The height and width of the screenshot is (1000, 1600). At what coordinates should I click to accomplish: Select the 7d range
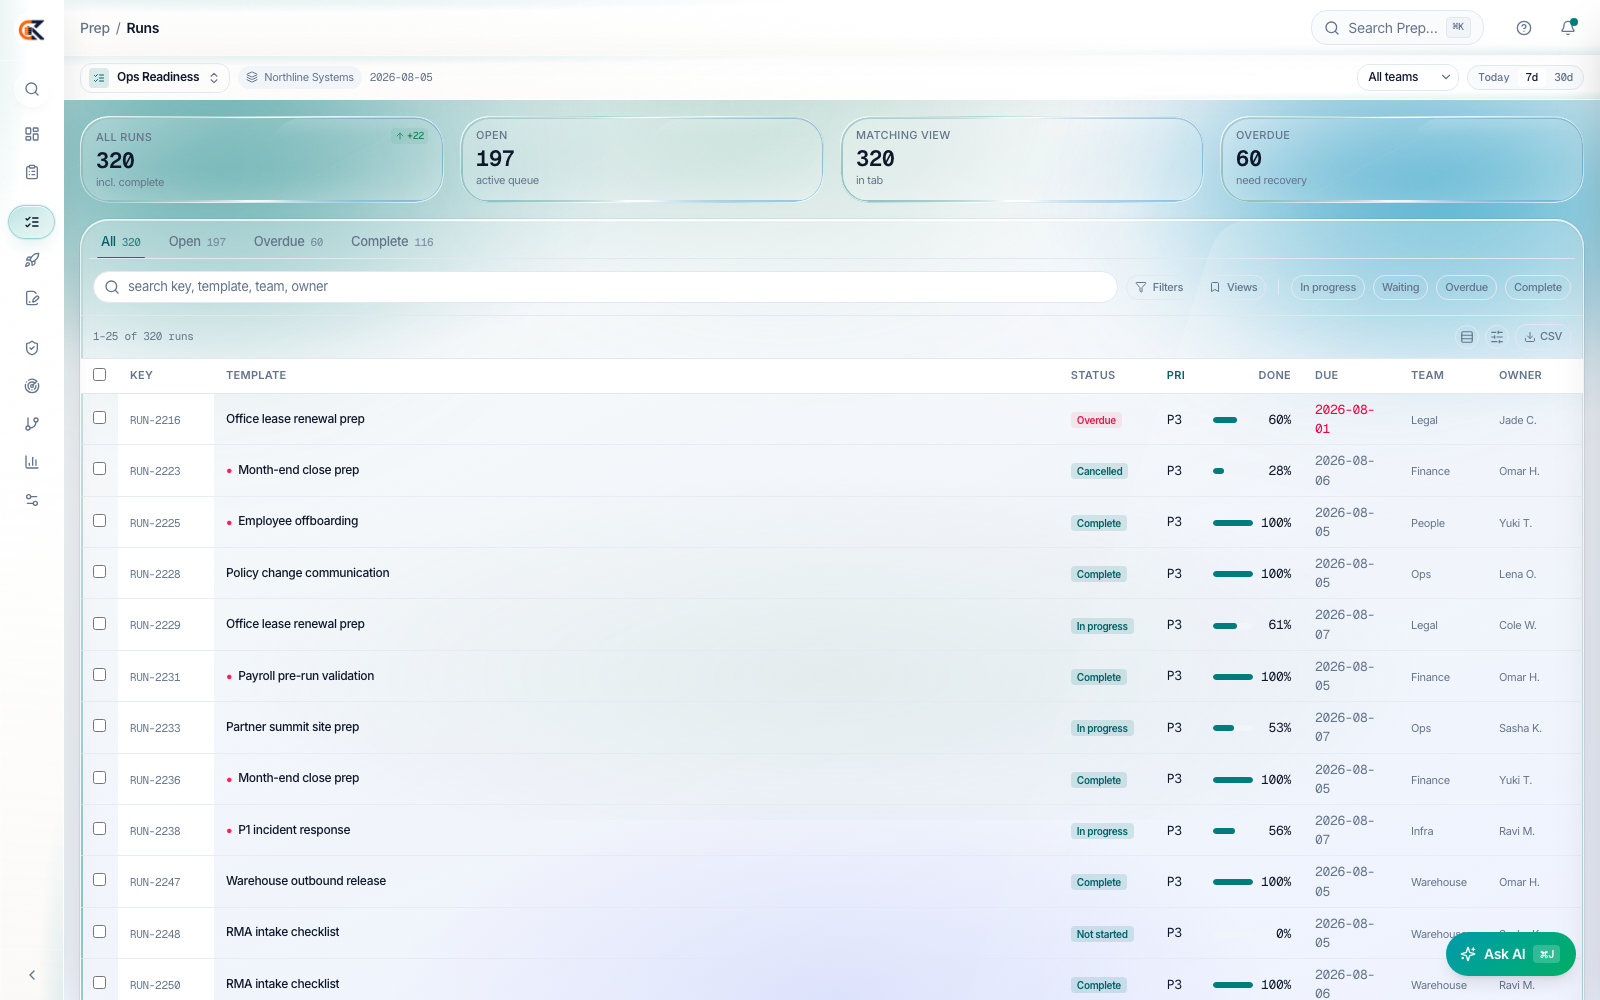1531,77
